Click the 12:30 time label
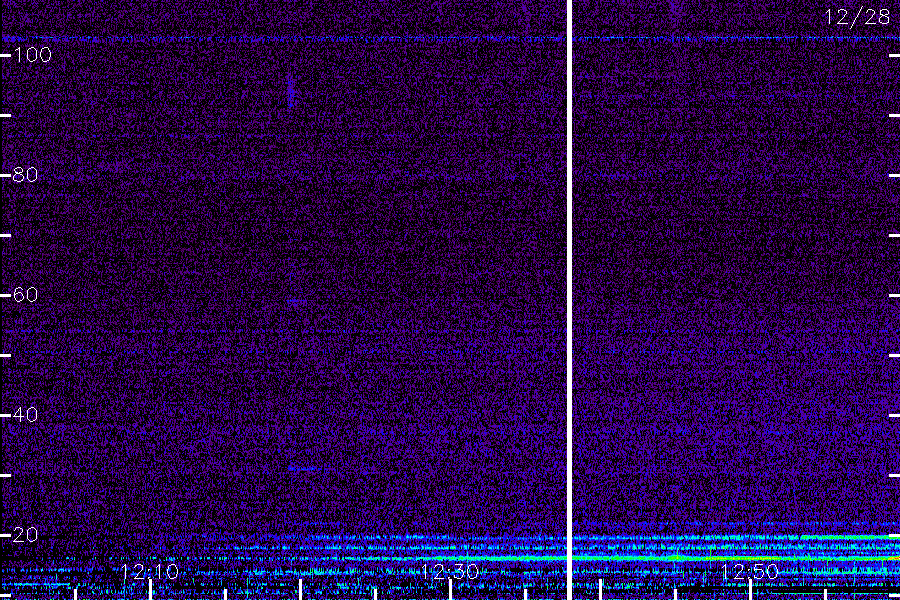This screenshot has width=900, height=600. [450, 572]
